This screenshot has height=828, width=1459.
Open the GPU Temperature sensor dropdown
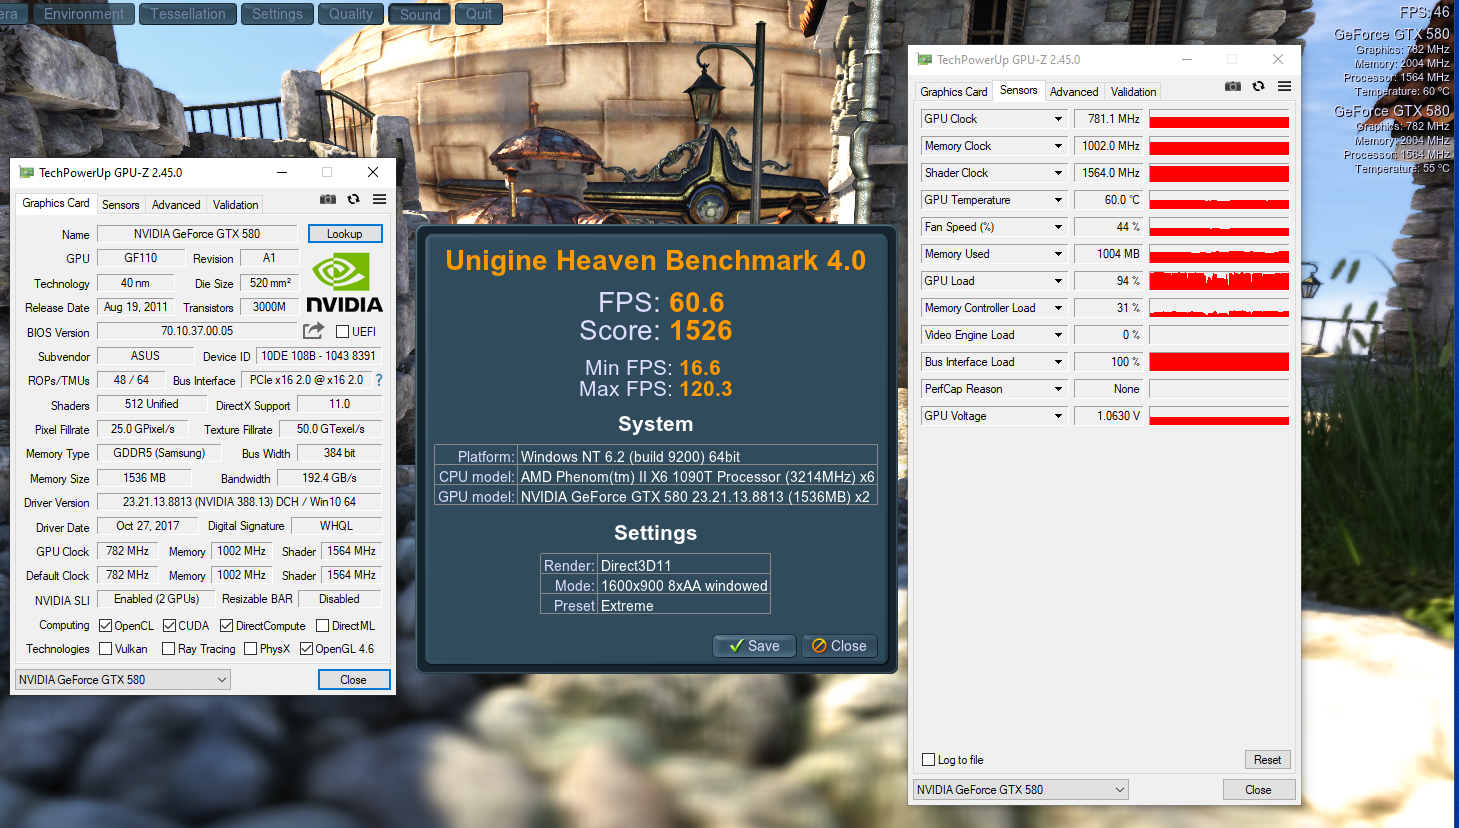coord(1058,200)
